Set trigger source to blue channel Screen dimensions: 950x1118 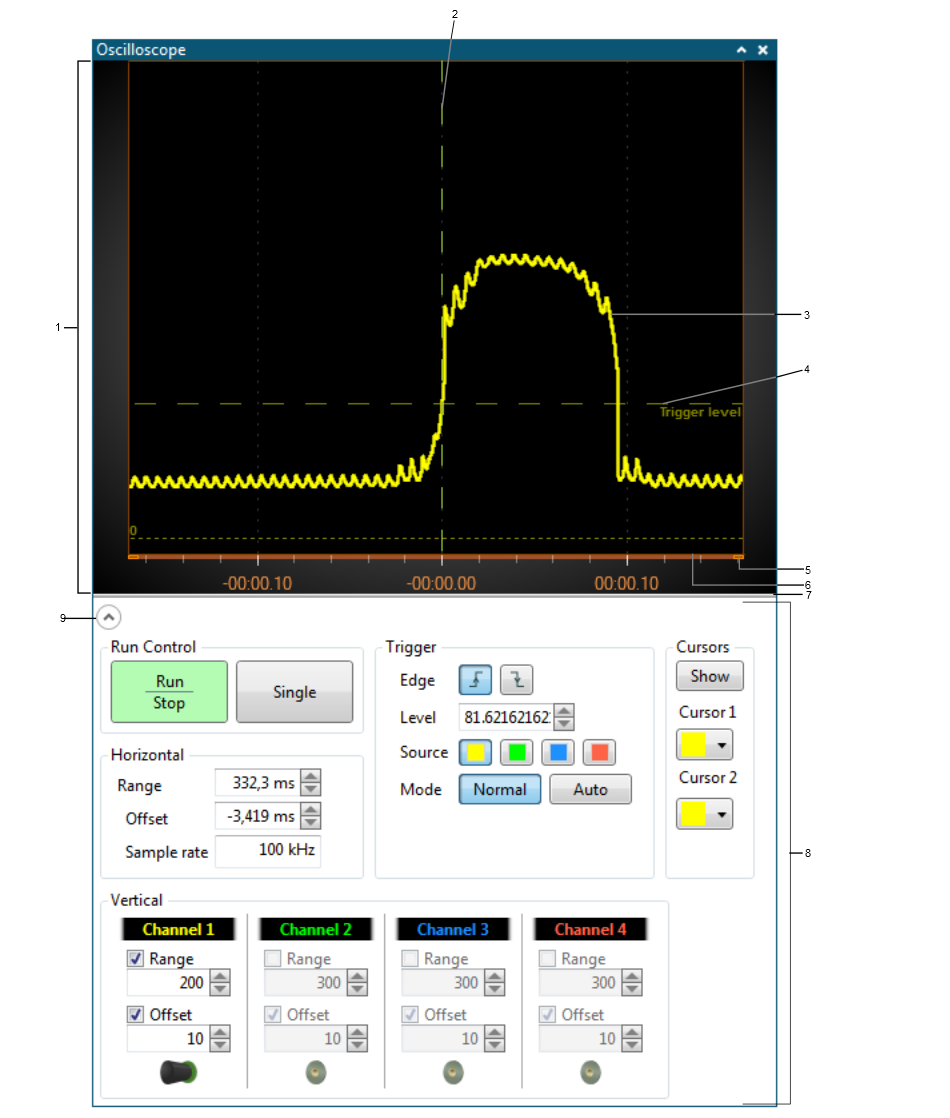(x=557, y=752)
